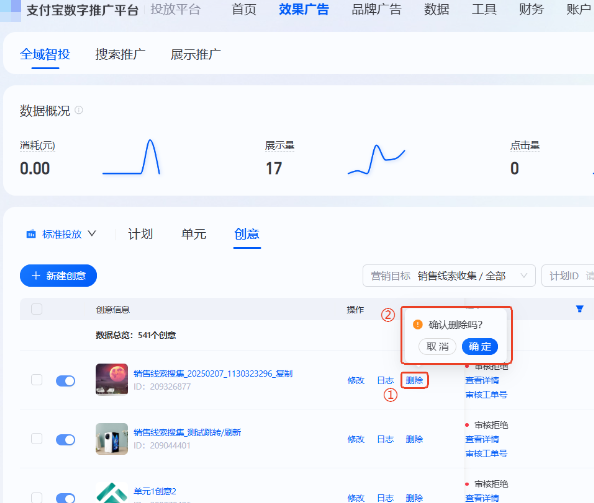
Task: Open creative link 销售线索收集_20250207_1130323296
Action: point(213,373)
